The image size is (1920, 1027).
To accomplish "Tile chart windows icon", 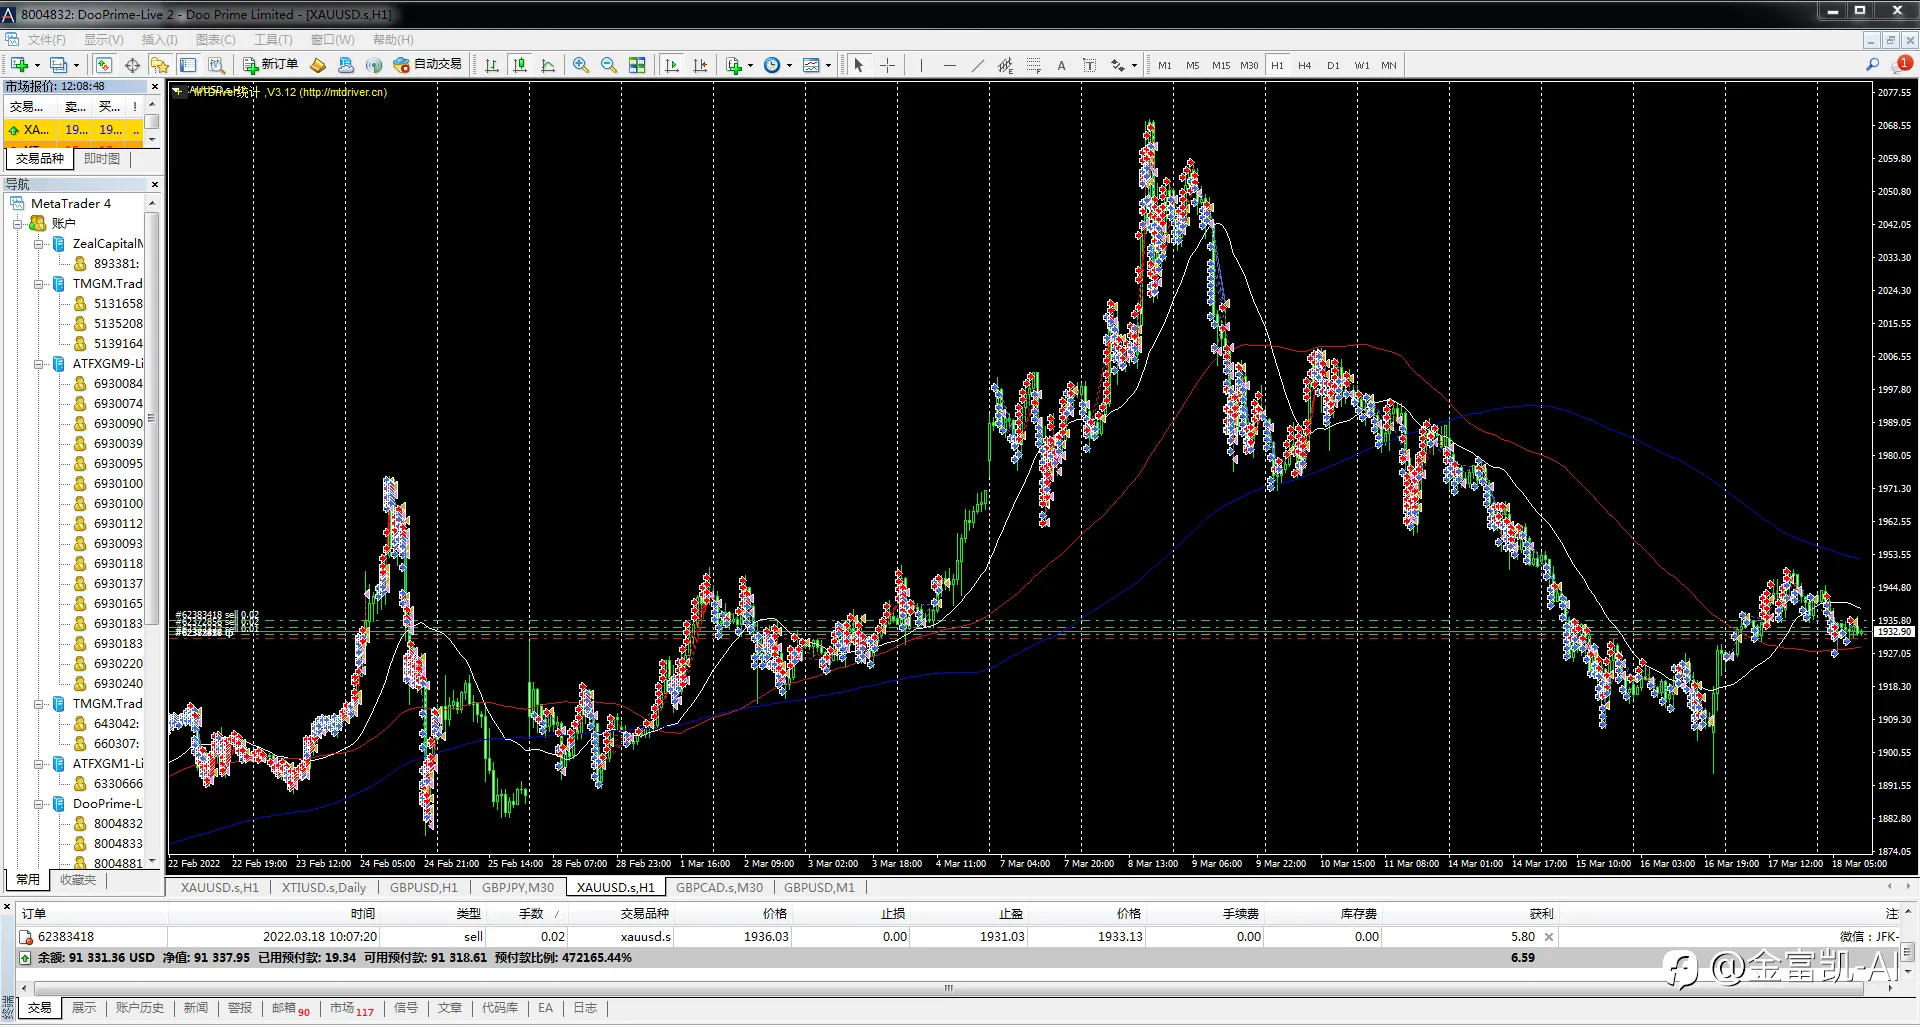I will [637, 65].
